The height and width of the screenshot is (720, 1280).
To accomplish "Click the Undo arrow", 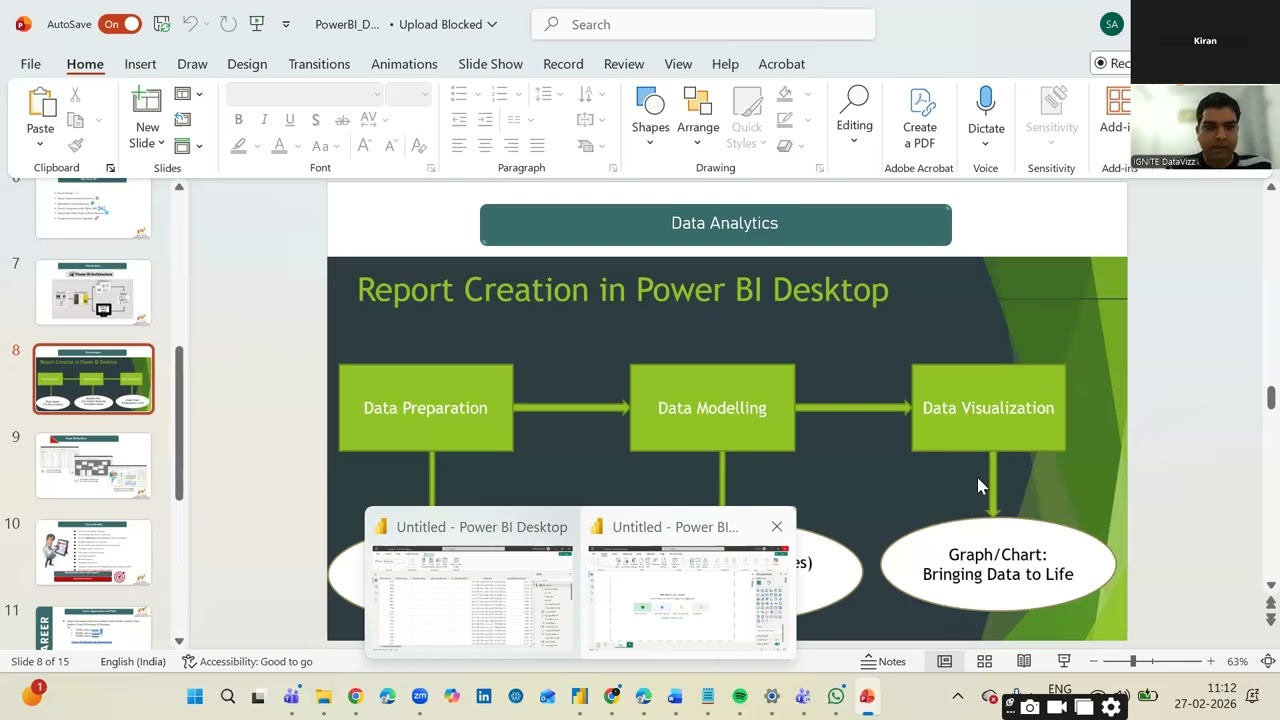I will pyautogui.click(x=190, y=24).
